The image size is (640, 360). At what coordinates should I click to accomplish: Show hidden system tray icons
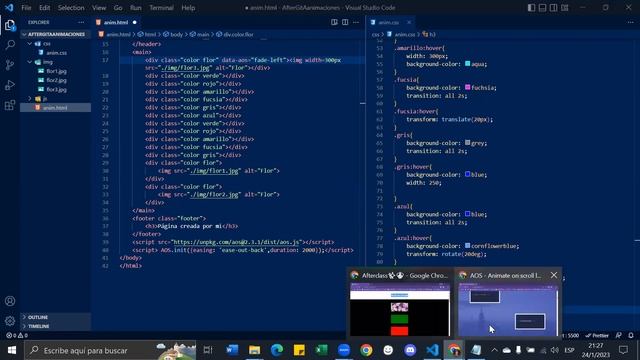pos(494,350)
